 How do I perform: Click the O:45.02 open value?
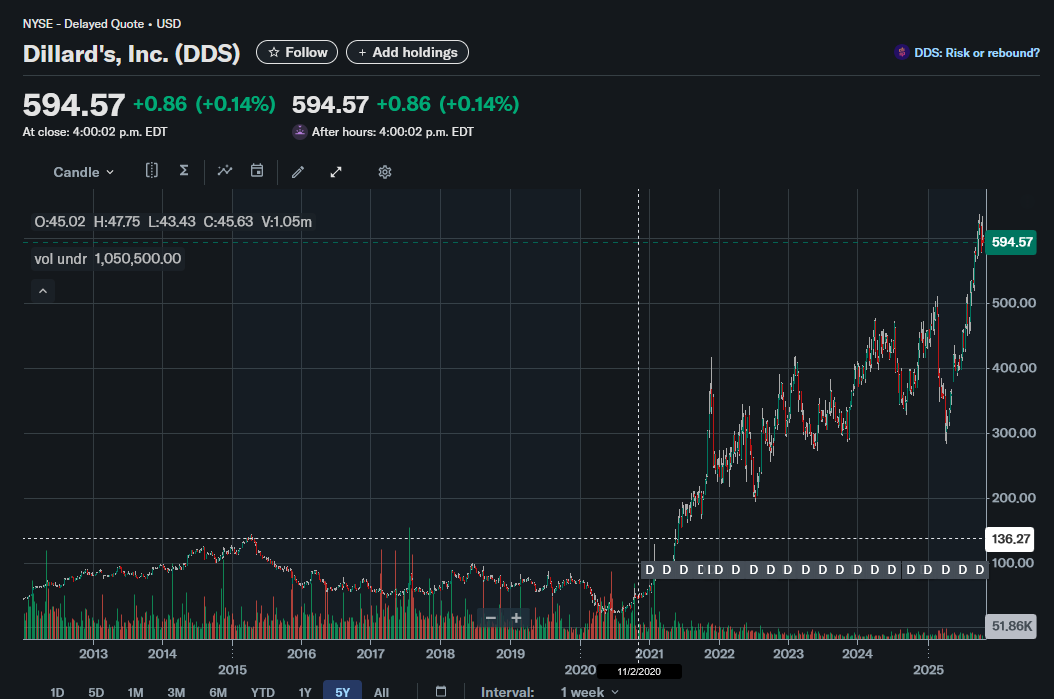(60, 222)
